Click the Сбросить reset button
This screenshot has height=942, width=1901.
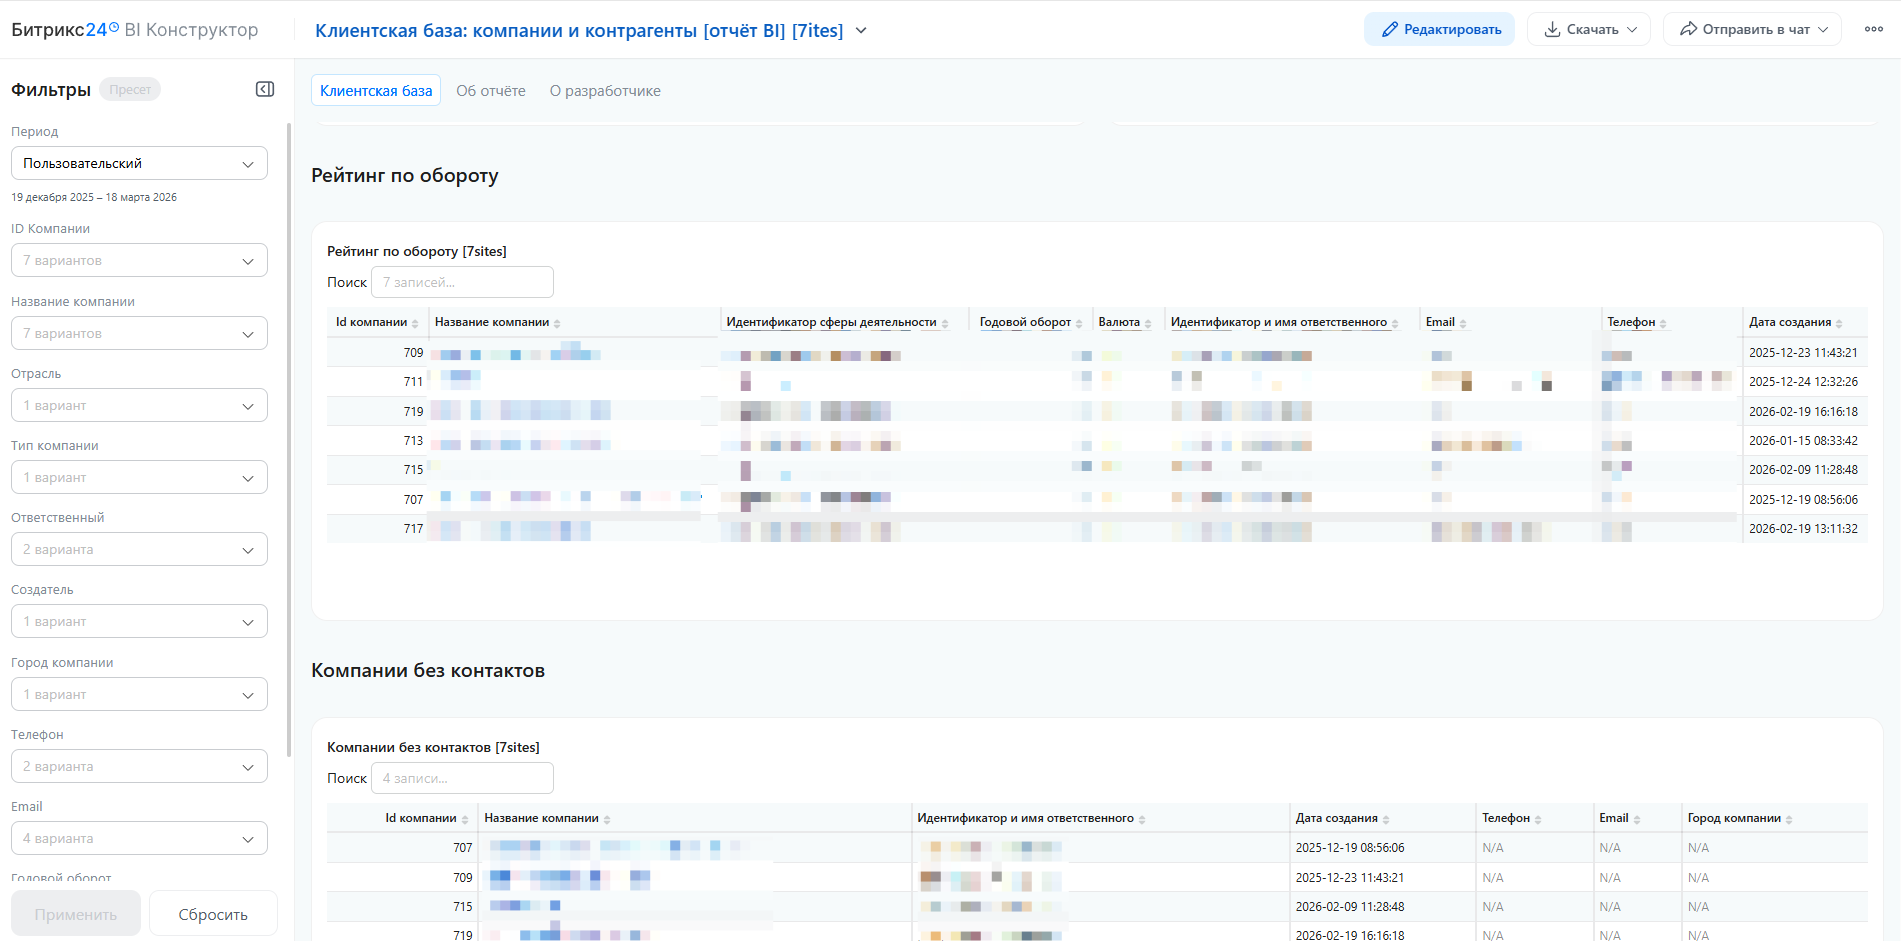(213, 914)
